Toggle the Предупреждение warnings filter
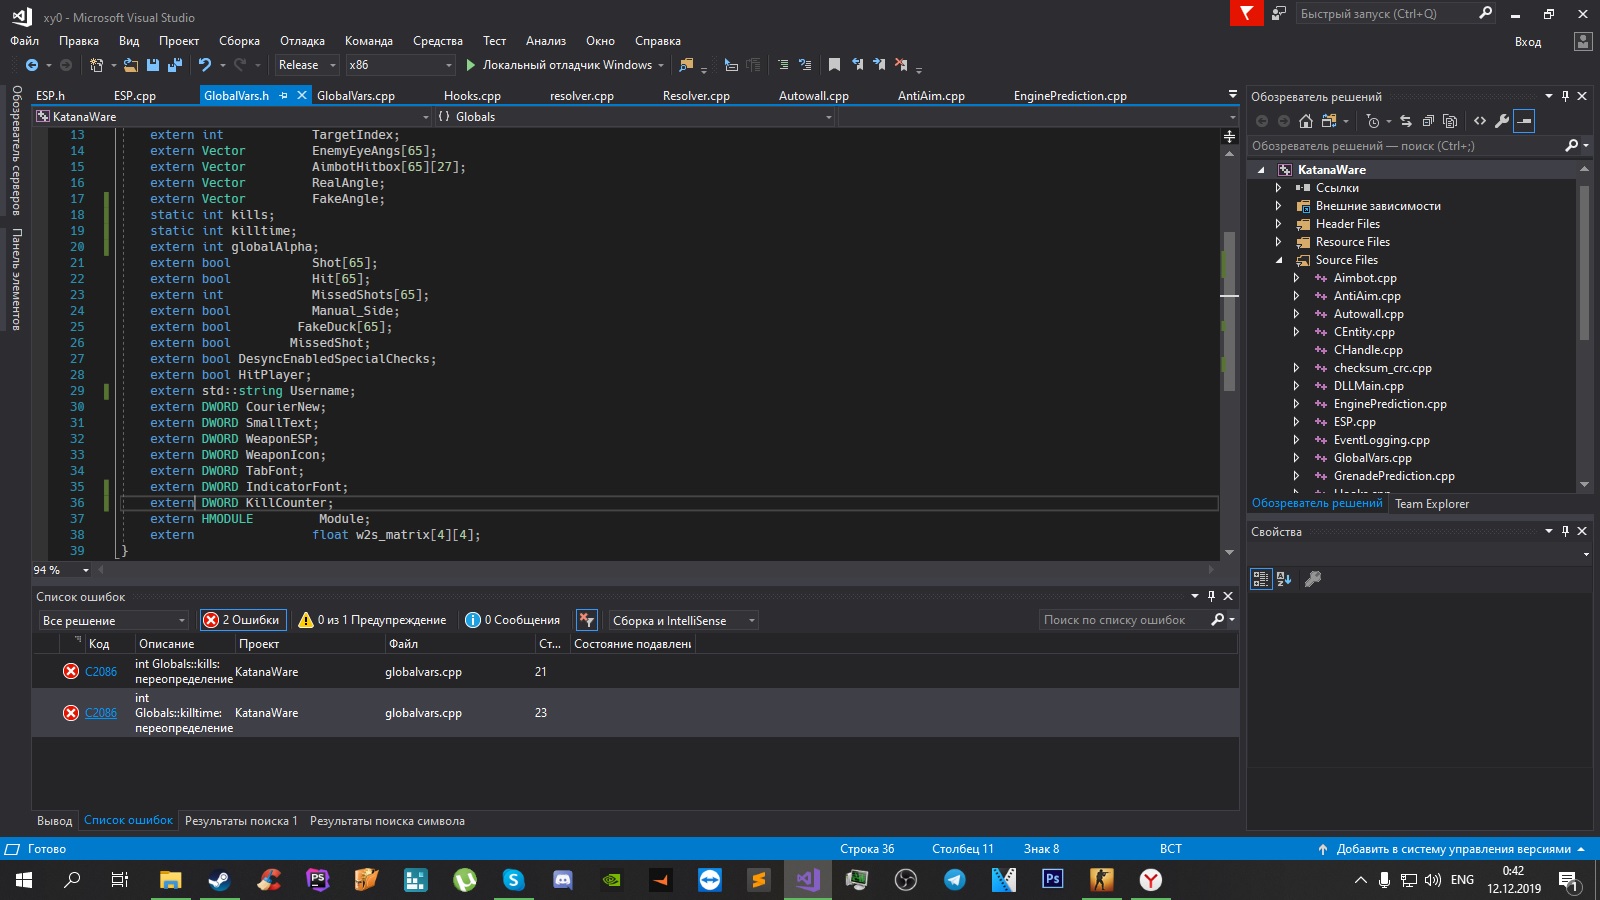This screenshot has width=1600, height=900. 372,620
